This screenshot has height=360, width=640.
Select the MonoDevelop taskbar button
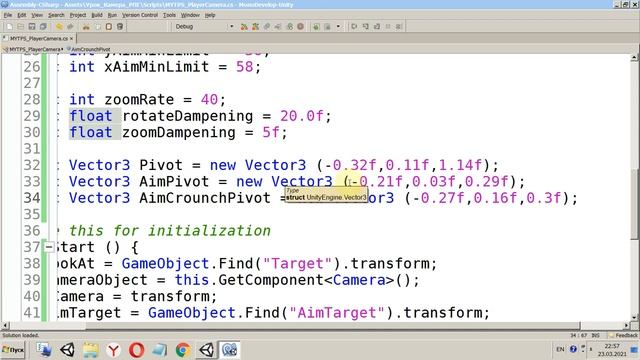click(229, 350)
